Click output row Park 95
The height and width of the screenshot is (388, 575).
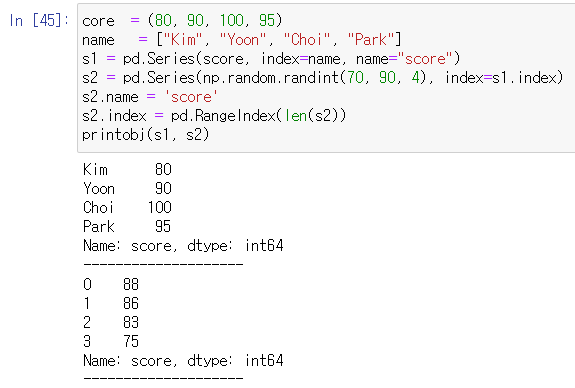127,227
